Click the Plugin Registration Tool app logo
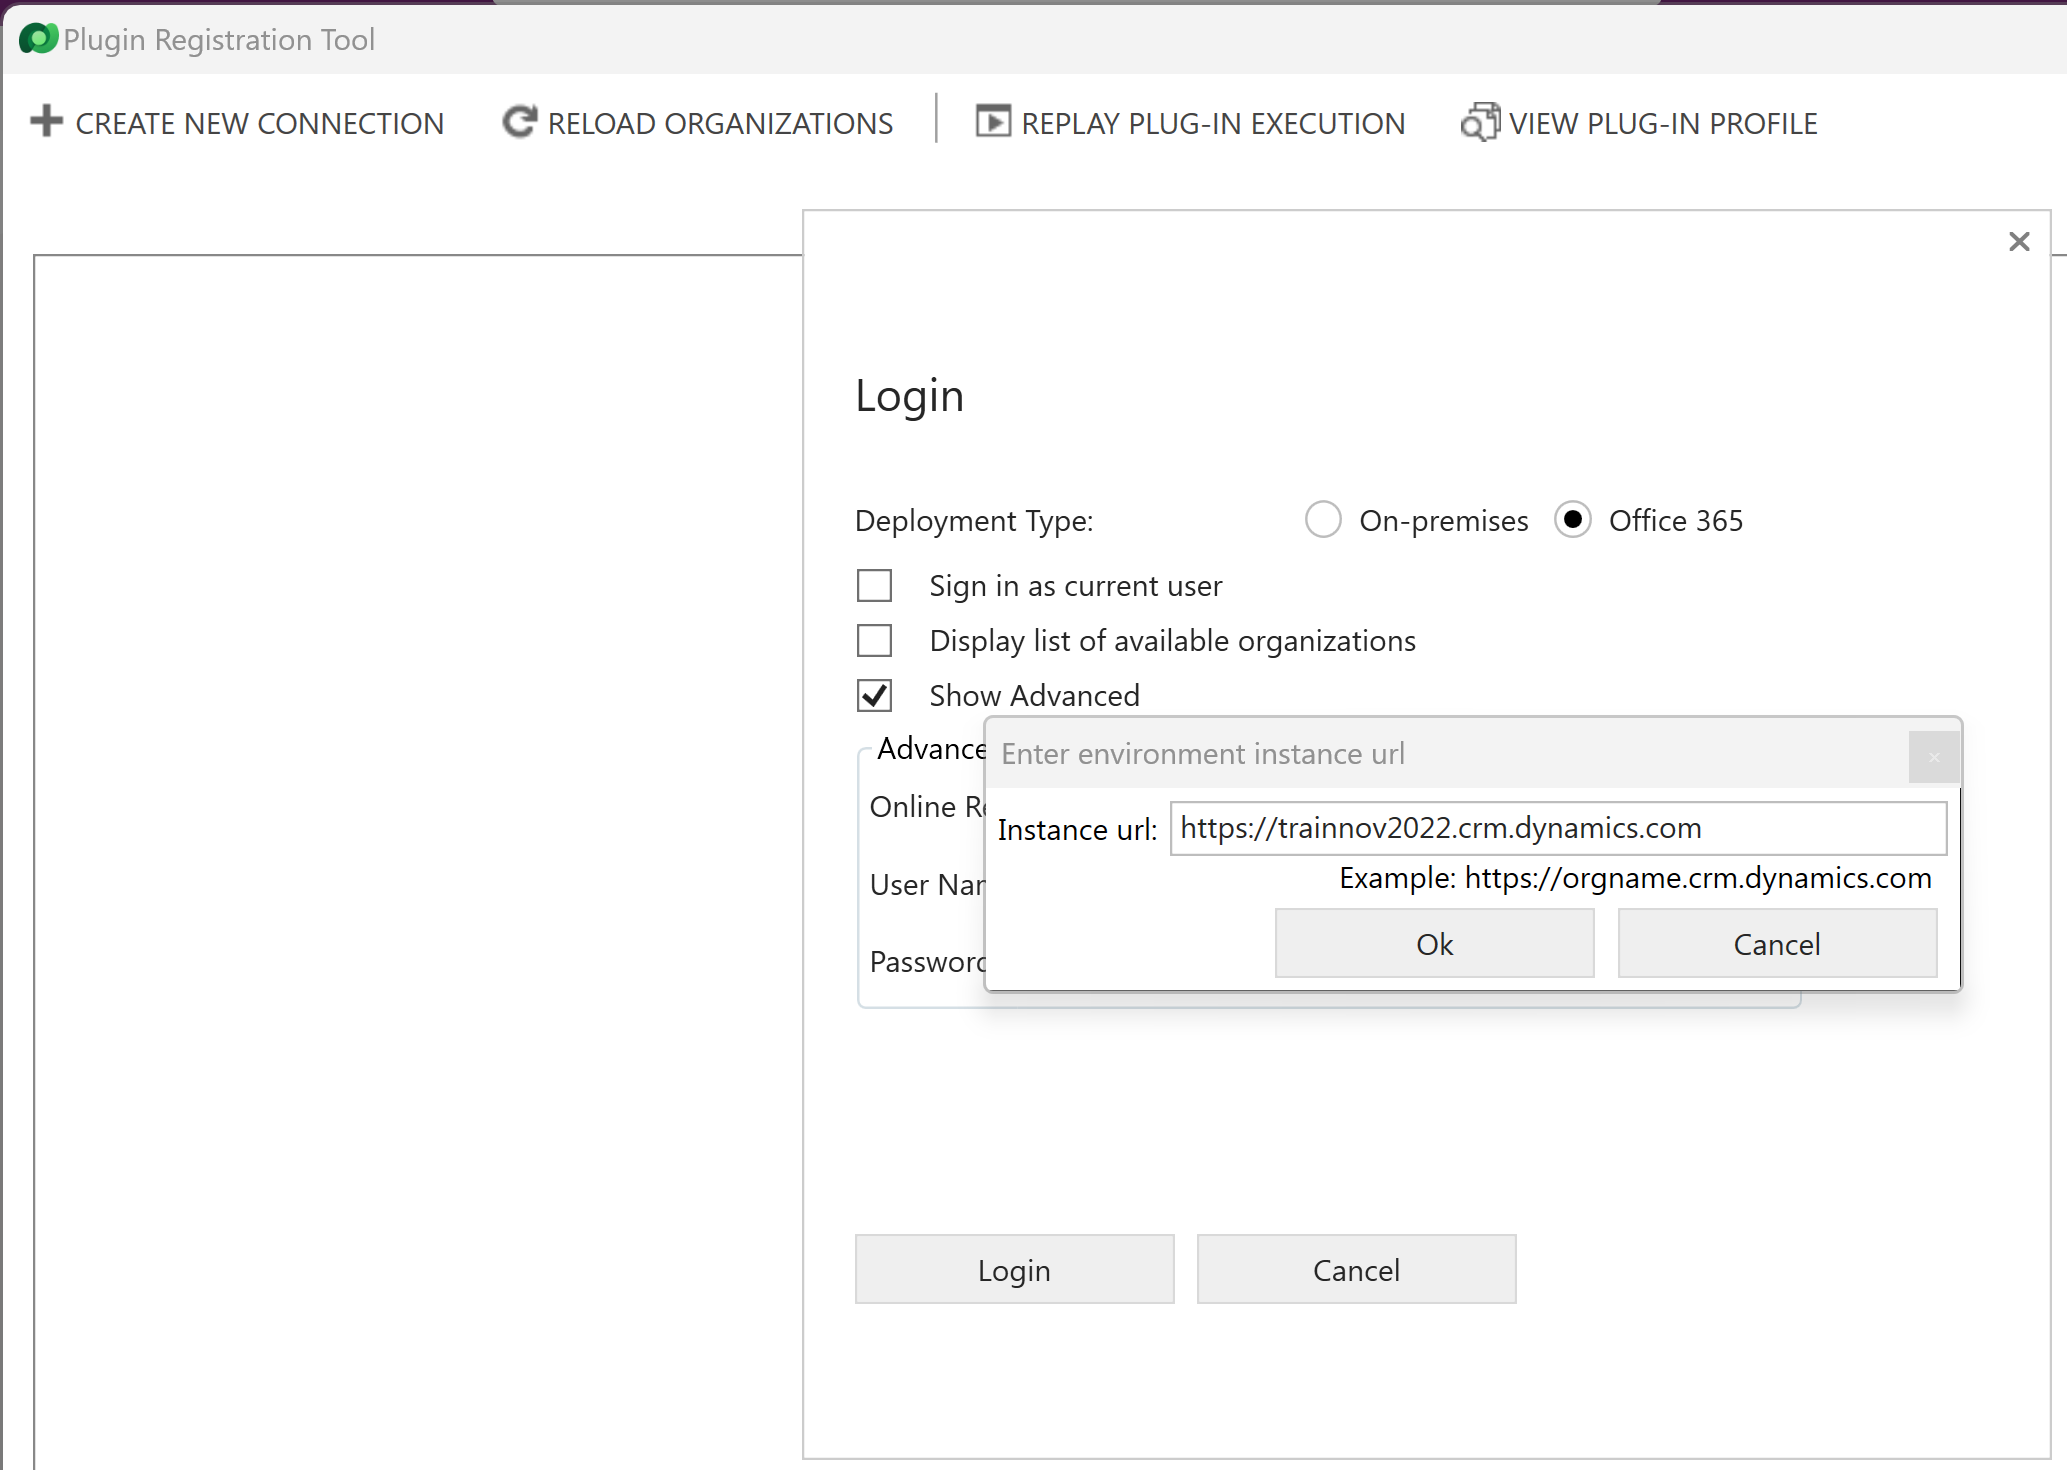Viewport: 2067px width, 1470px height. (x=38, y=39)
